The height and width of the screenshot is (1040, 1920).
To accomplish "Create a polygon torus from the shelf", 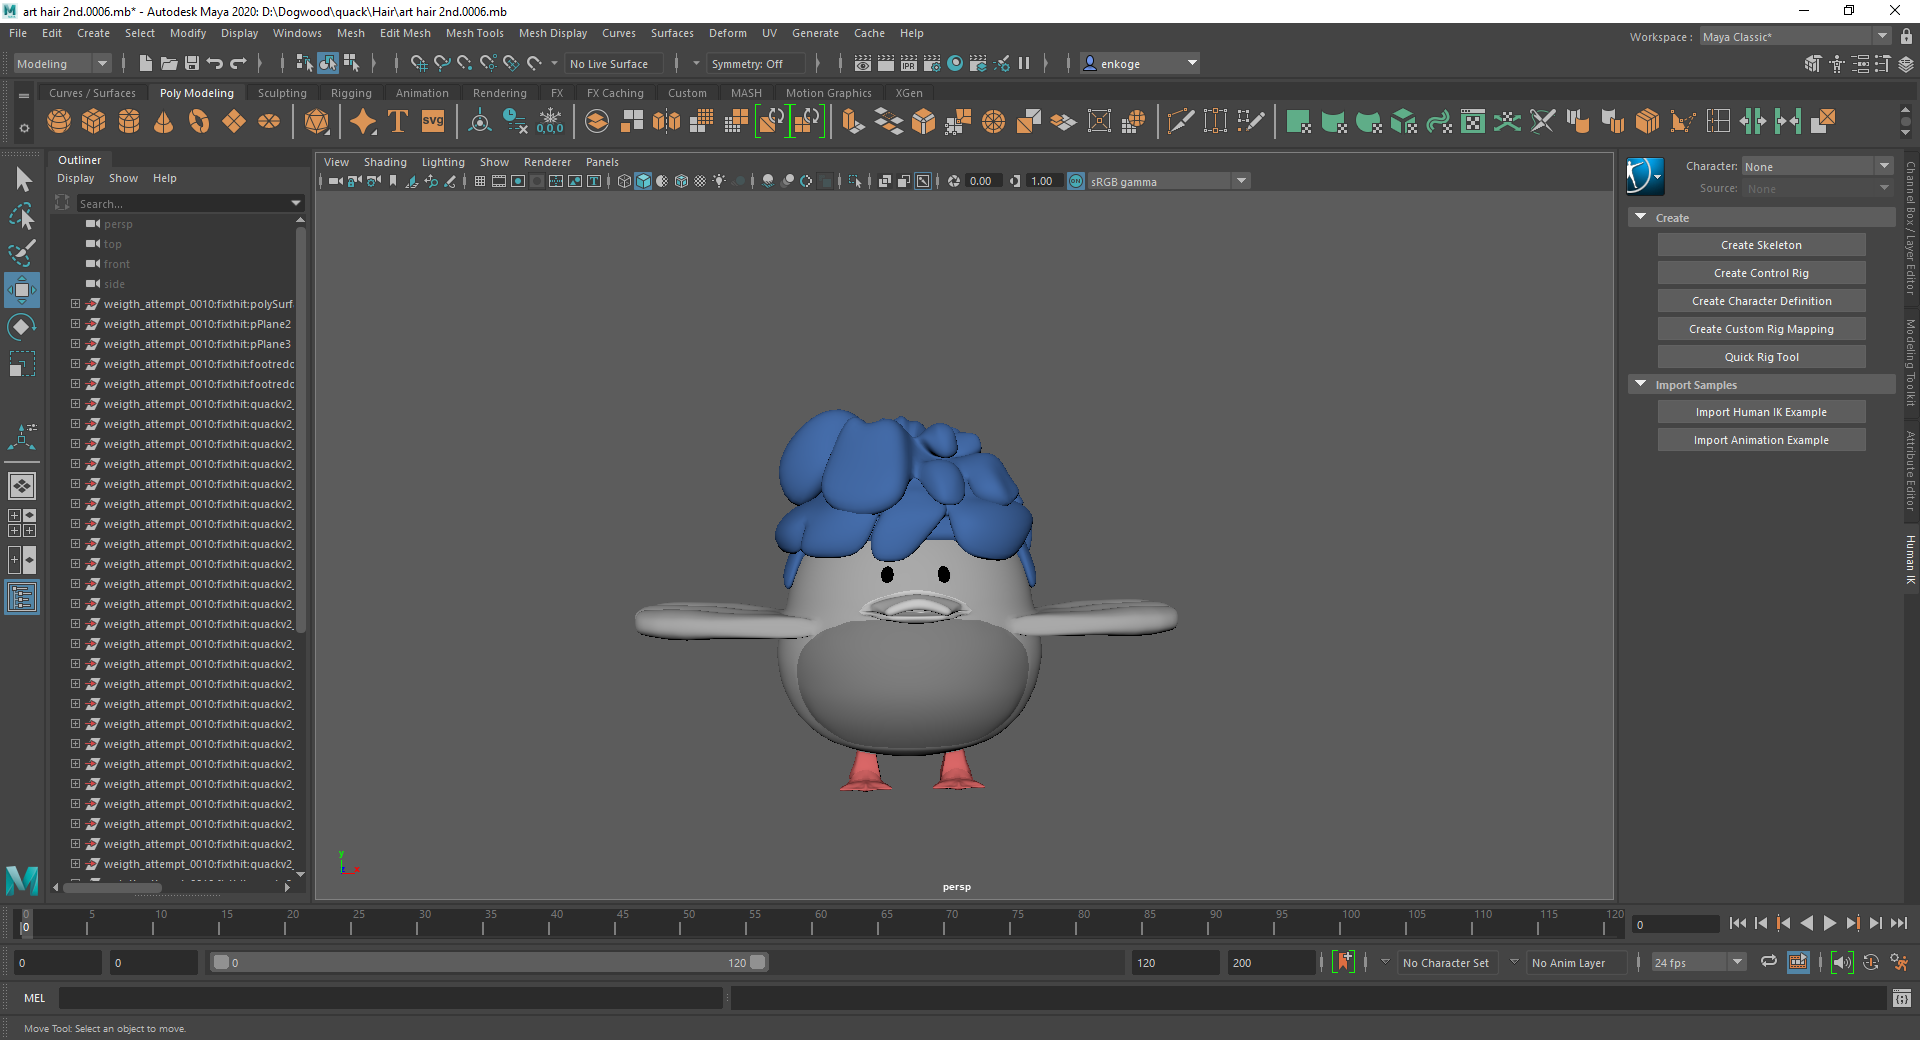I will tap(199, 122).
